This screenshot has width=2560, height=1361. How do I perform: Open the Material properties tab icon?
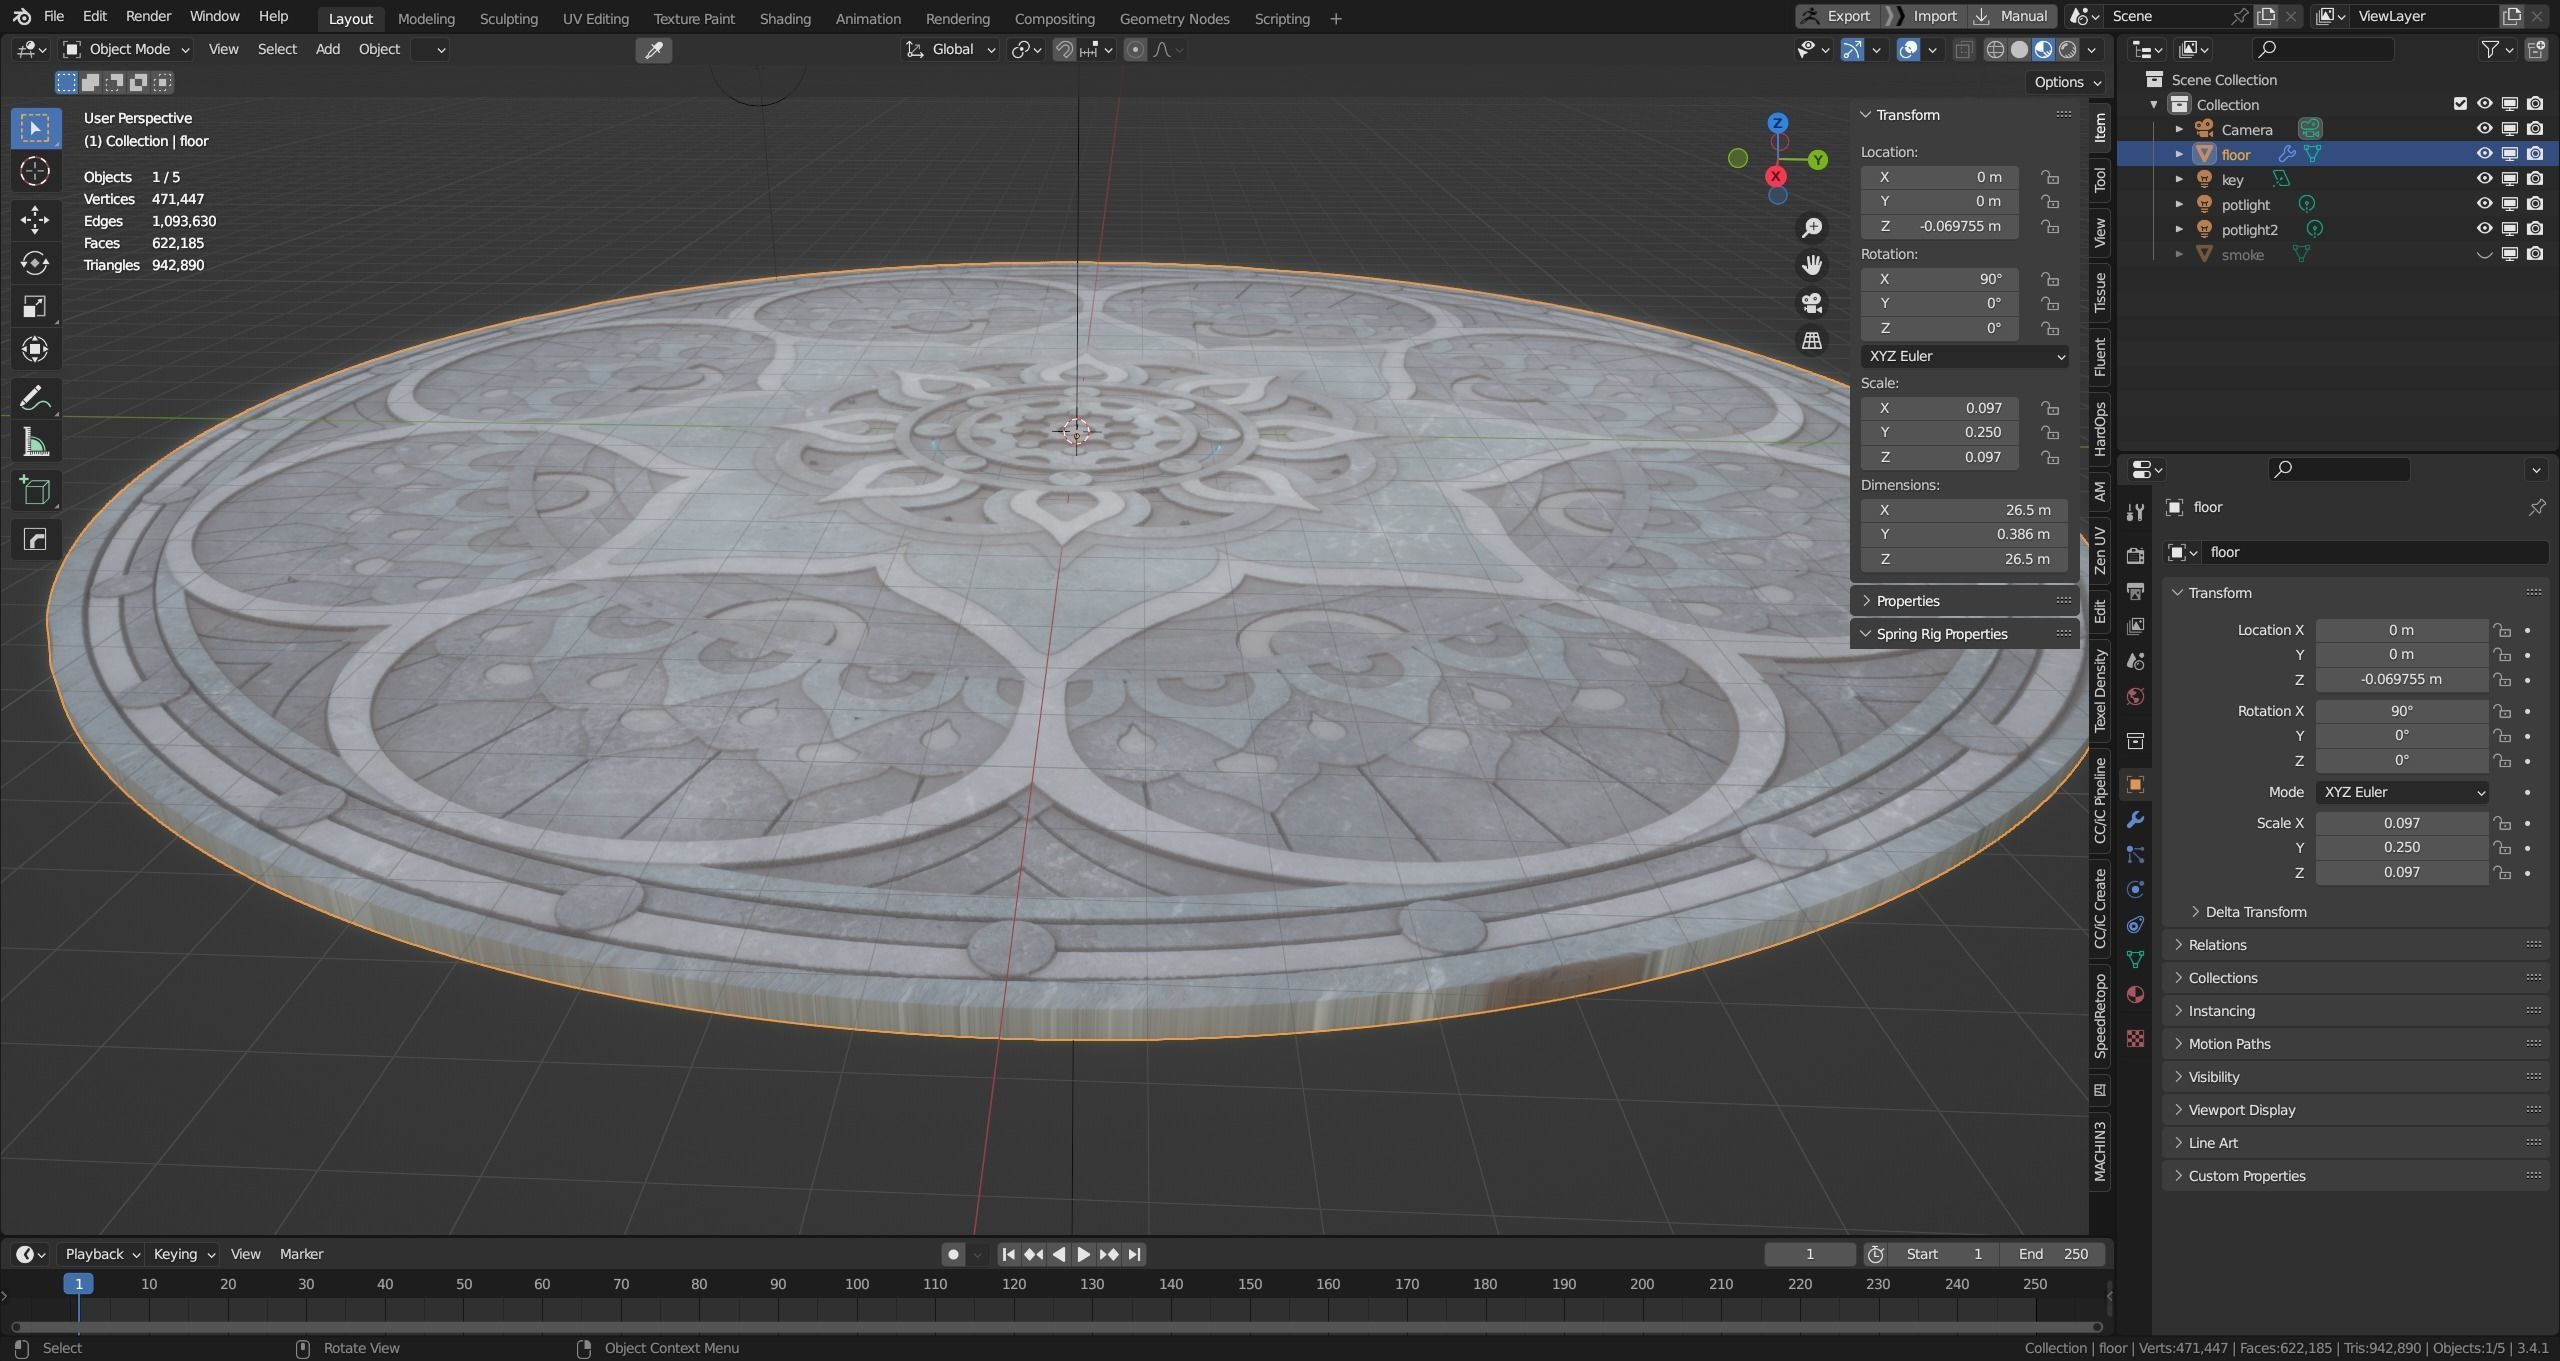coord(2135,995)
